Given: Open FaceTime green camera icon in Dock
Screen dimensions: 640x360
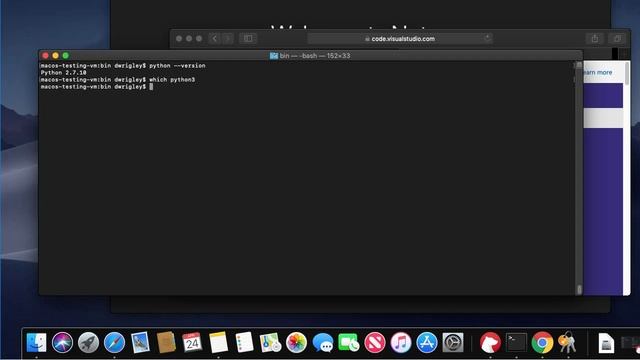Looking at the screenshot, I should pyautogui.click(x=349, y=342).
